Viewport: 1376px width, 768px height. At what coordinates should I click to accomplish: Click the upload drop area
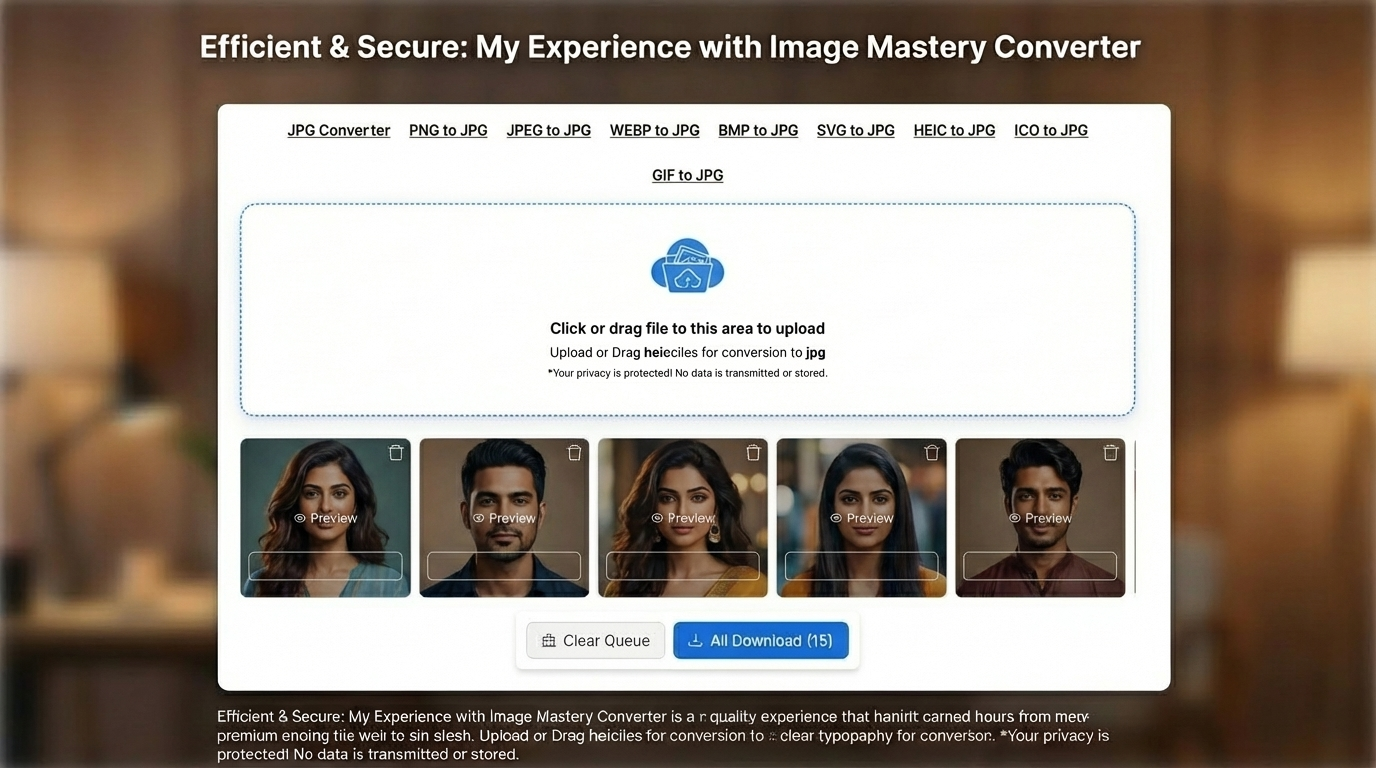(x=687, y=309)
